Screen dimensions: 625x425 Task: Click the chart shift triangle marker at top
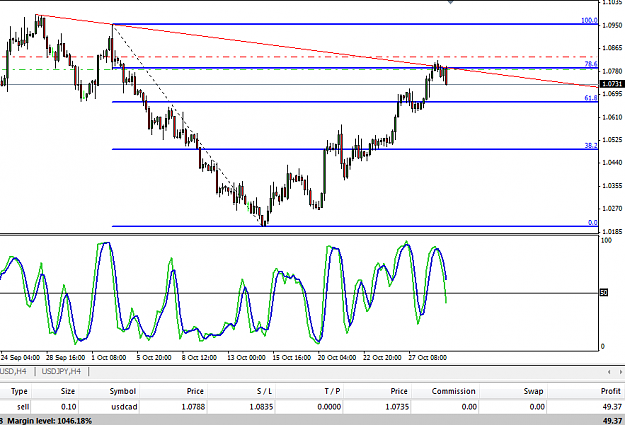450,2
